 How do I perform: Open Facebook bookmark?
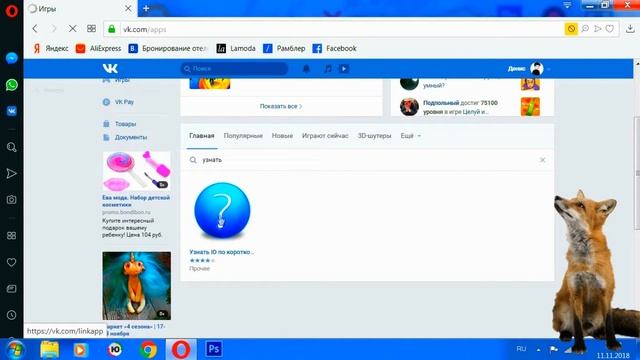tap(334, 48)
